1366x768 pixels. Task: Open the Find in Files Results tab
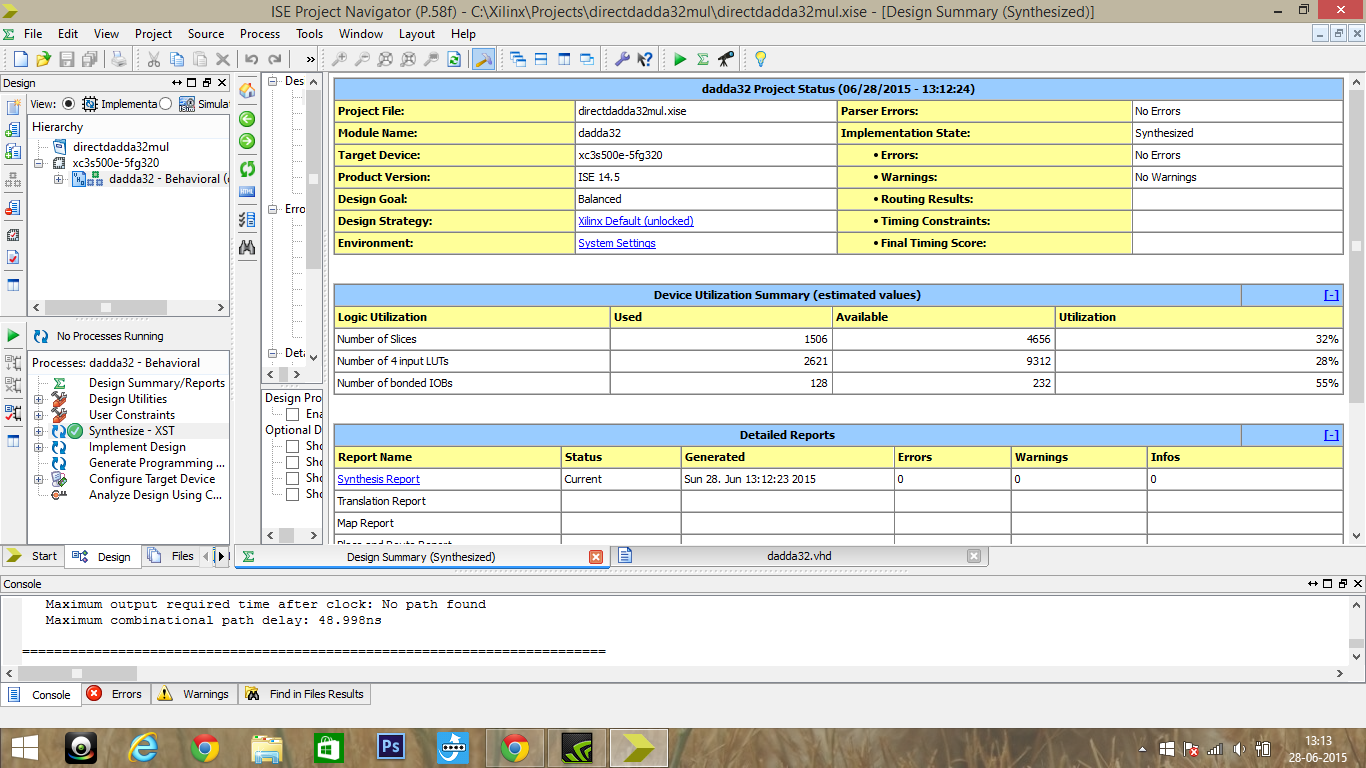(305, 694)
